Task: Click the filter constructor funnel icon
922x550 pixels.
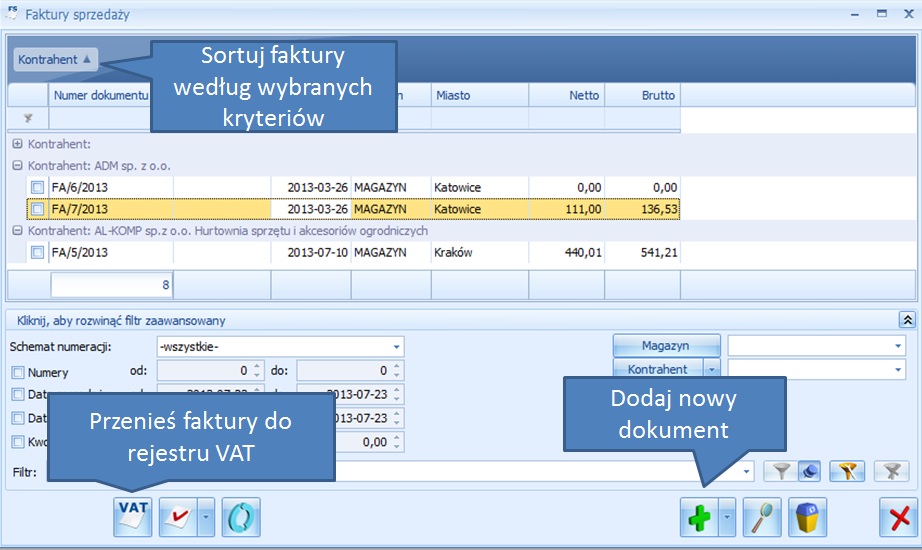Action: pos(847,471)
